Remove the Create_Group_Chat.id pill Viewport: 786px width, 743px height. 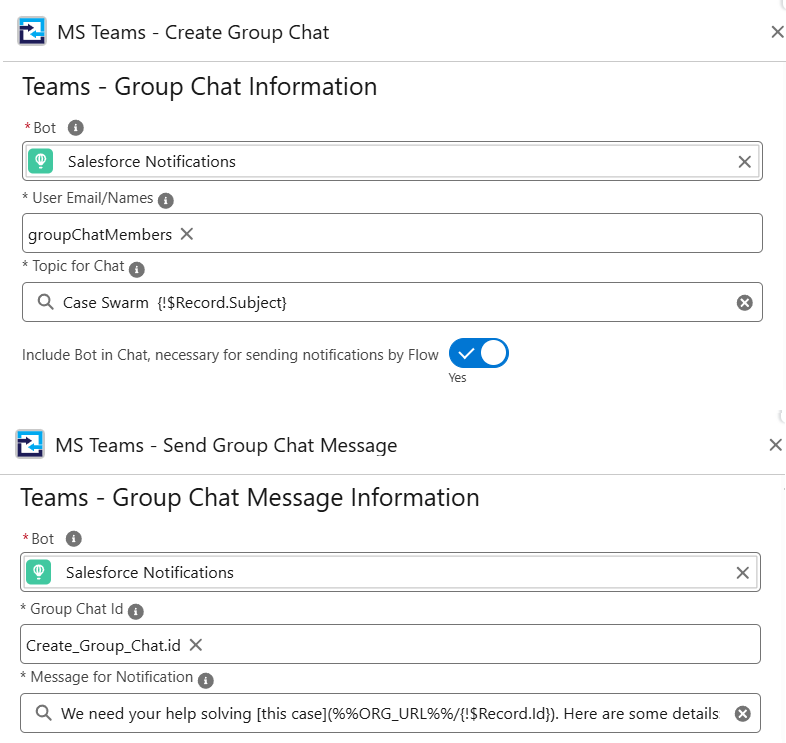(195, 645)
